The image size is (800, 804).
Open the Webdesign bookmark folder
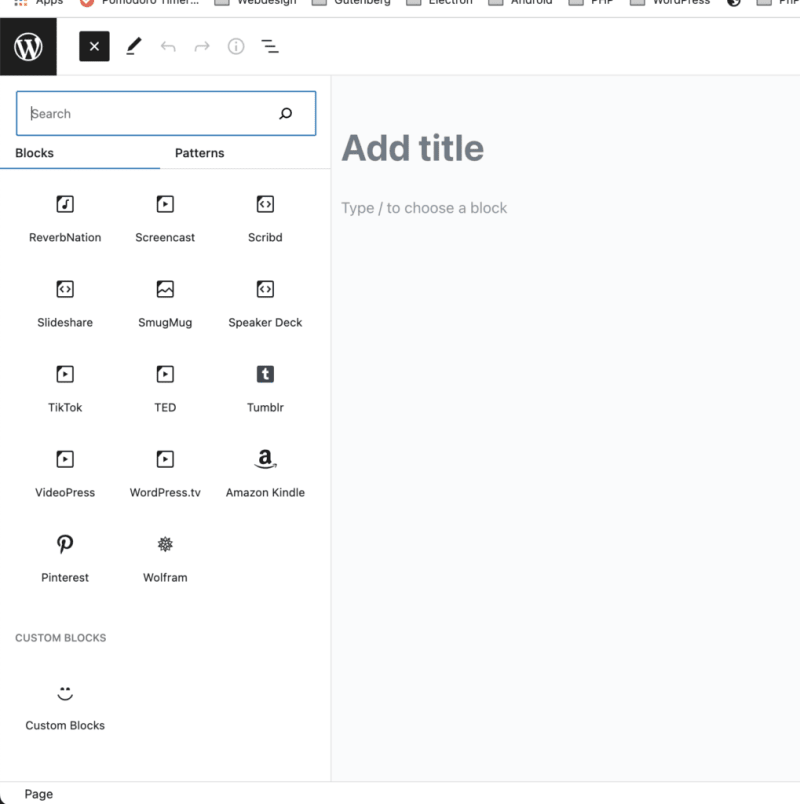pos(255,3)
